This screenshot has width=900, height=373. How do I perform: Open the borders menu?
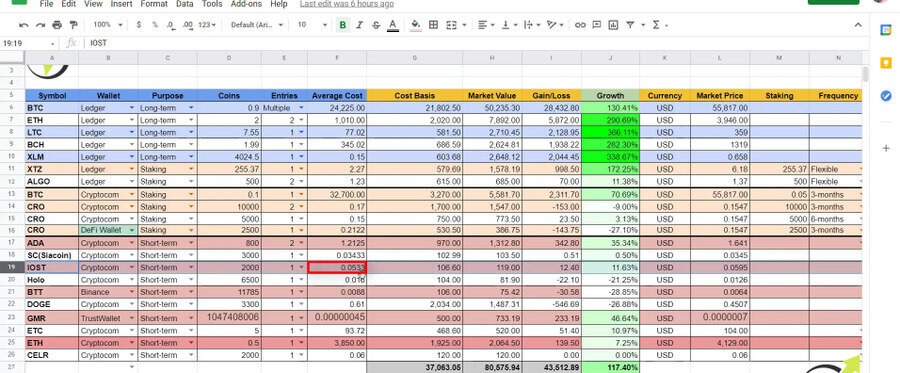click(433, 25)
